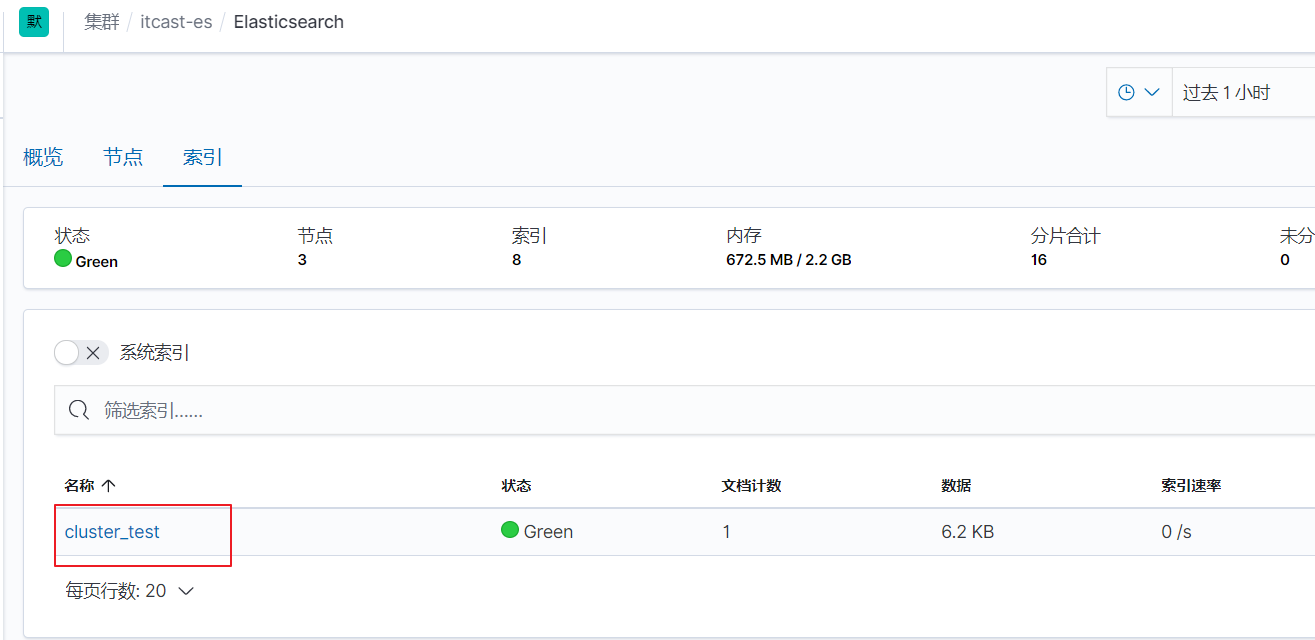The width and height of the screenshot is (1315, 640).
Task: Navigate to itcast-es breadcrumb link
Action: click(175, 22)
